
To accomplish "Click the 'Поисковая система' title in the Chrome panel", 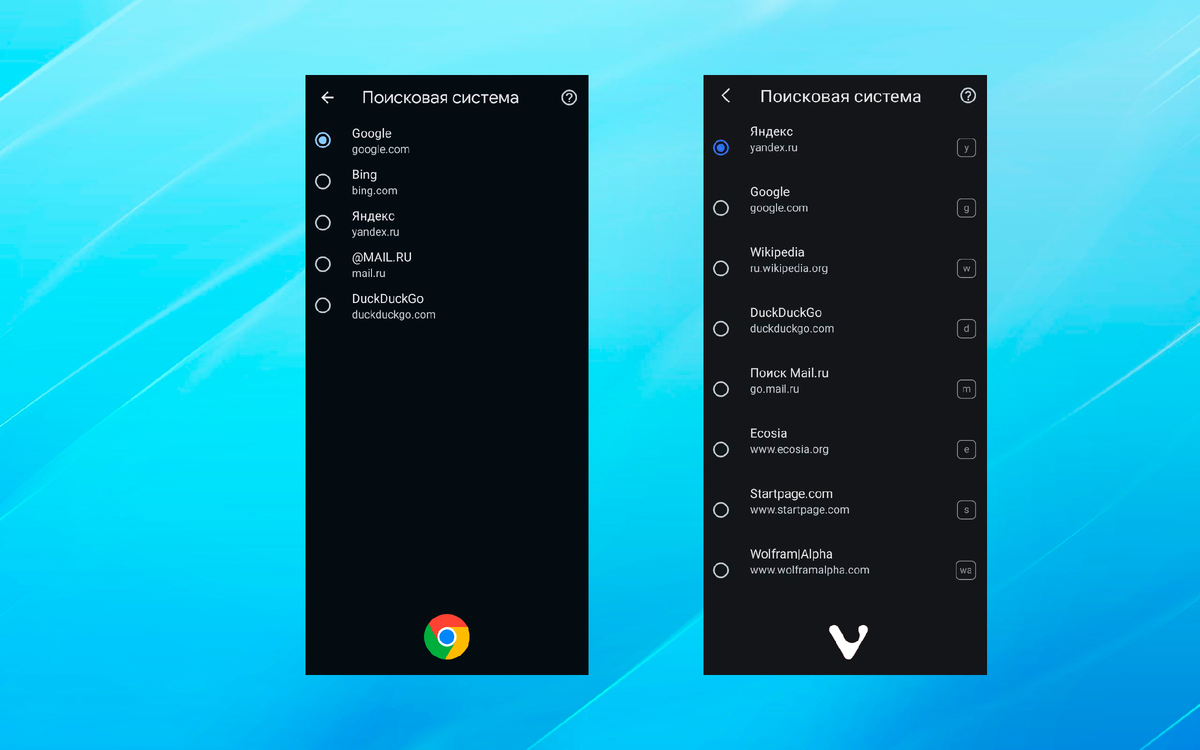I will click(x=440, y=98).
